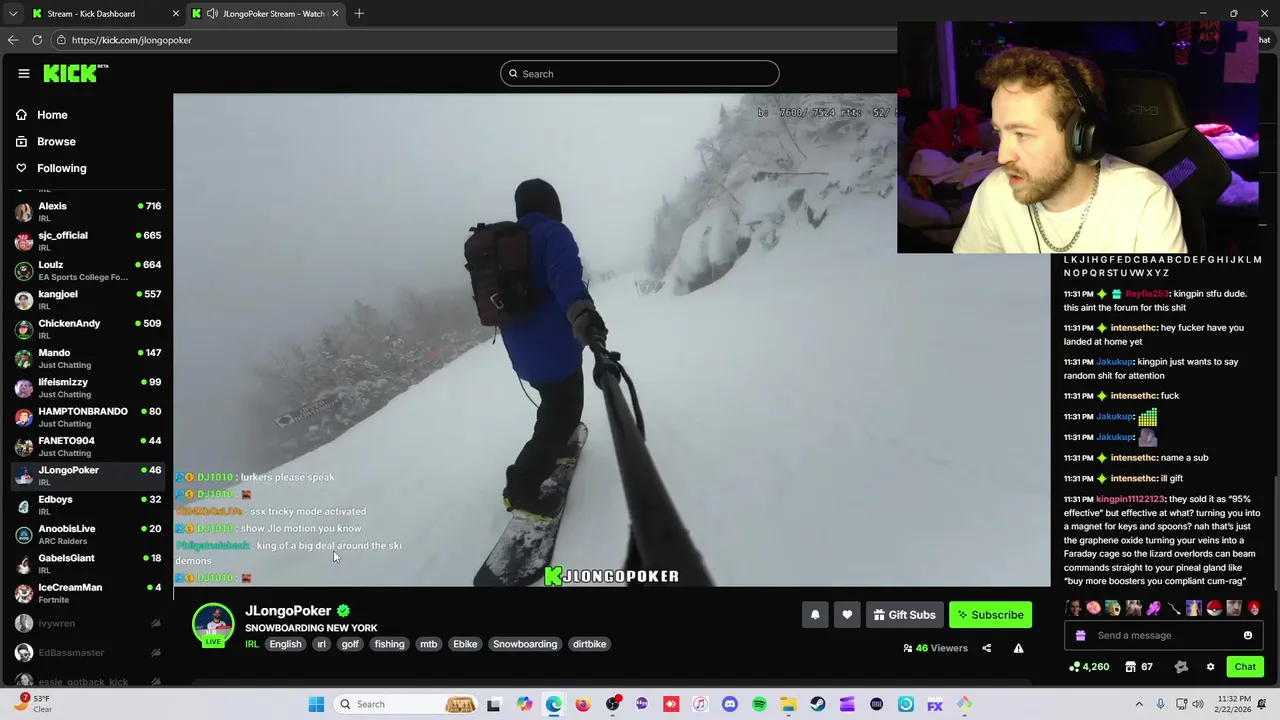This screenshot has width=1280, height=720.
Task: Open kangjoel channel in sidebar
Action: coord(87,300)
